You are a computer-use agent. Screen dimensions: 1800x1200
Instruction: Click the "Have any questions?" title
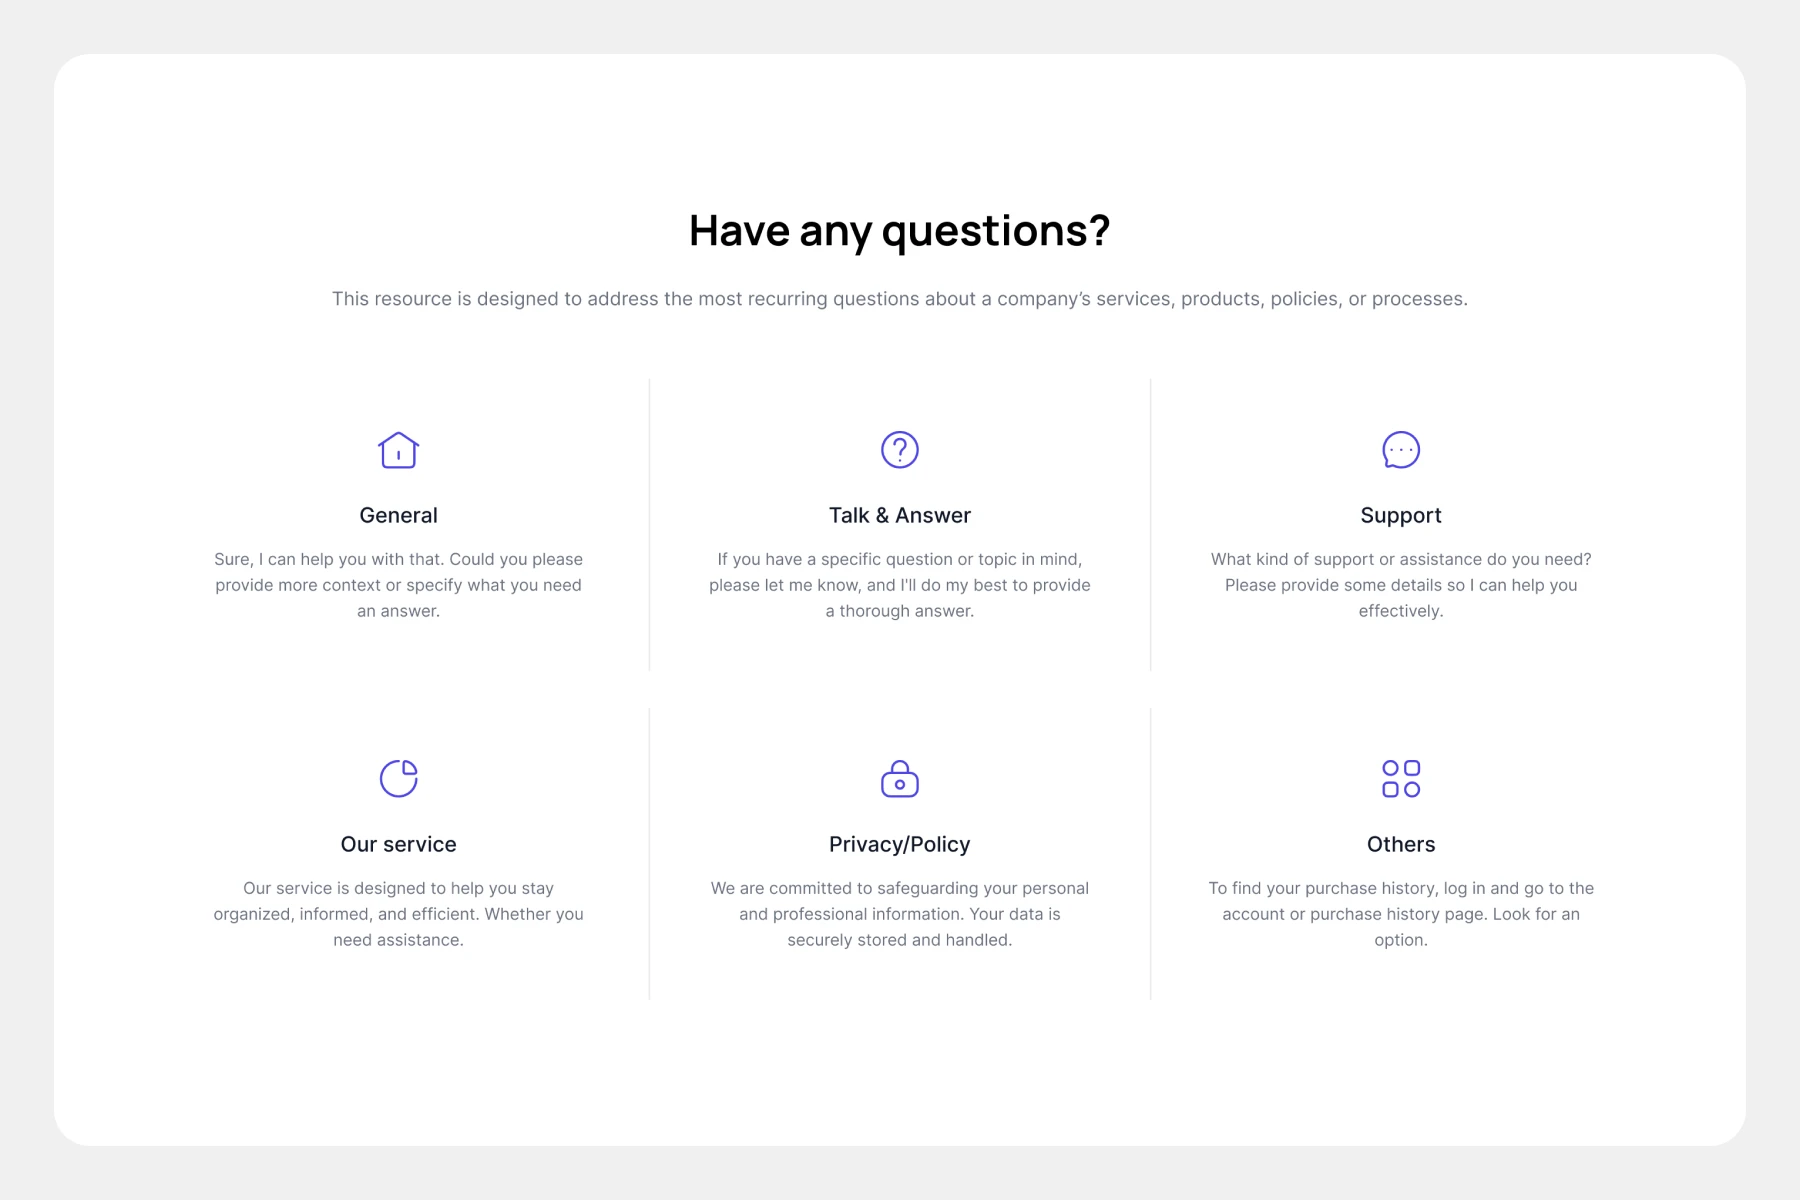pos(900,231)
